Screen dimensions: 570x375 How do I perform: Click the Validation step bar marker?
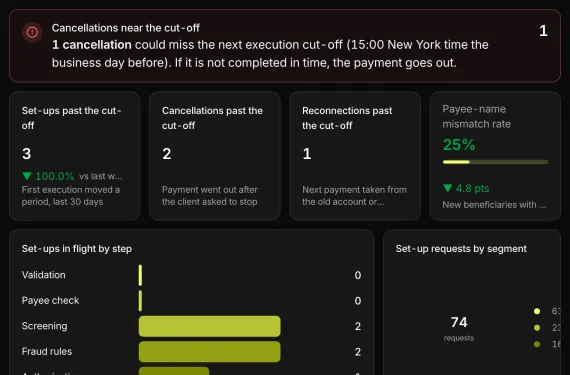coord(140,275)
